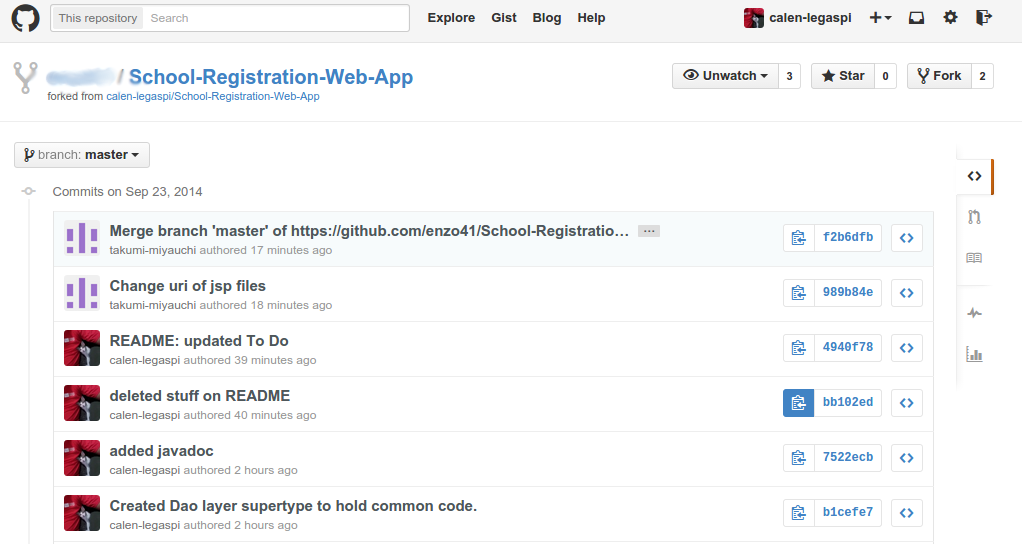Copy SHA b1cefe7 to clipboard
This screenshot has width=1022, height=544.
798,513
